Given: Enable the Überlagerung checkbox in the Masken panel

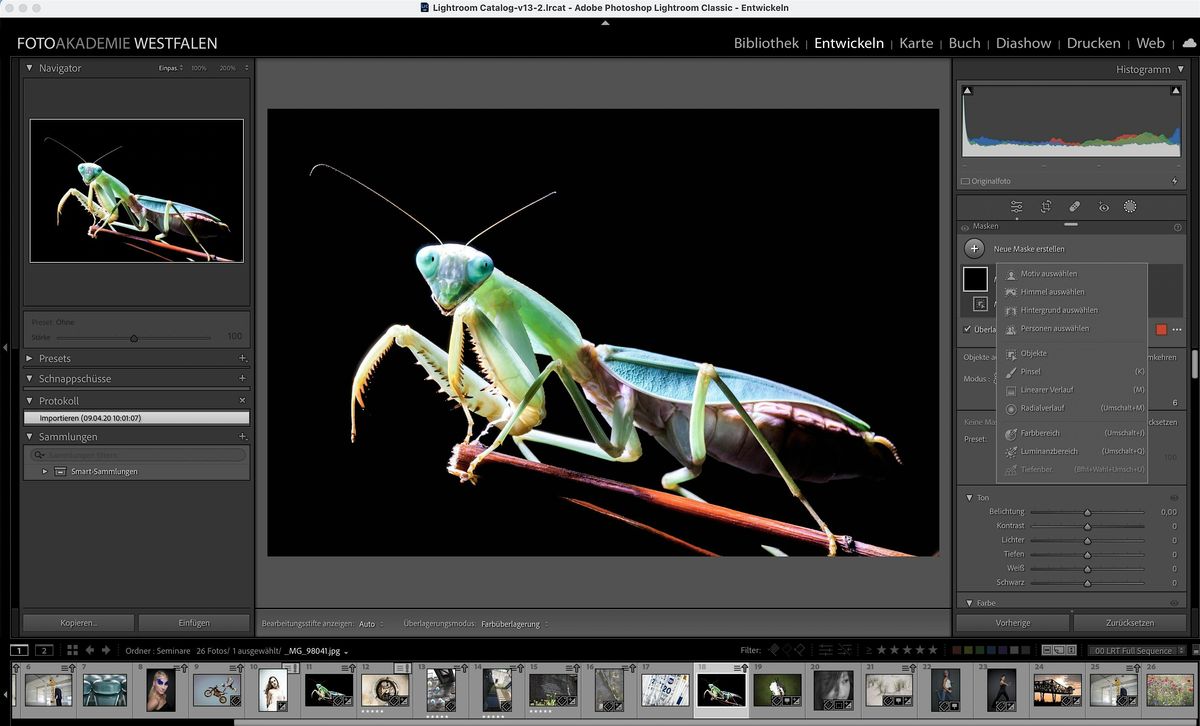Looking at the screenshot, I should [968, 330].
